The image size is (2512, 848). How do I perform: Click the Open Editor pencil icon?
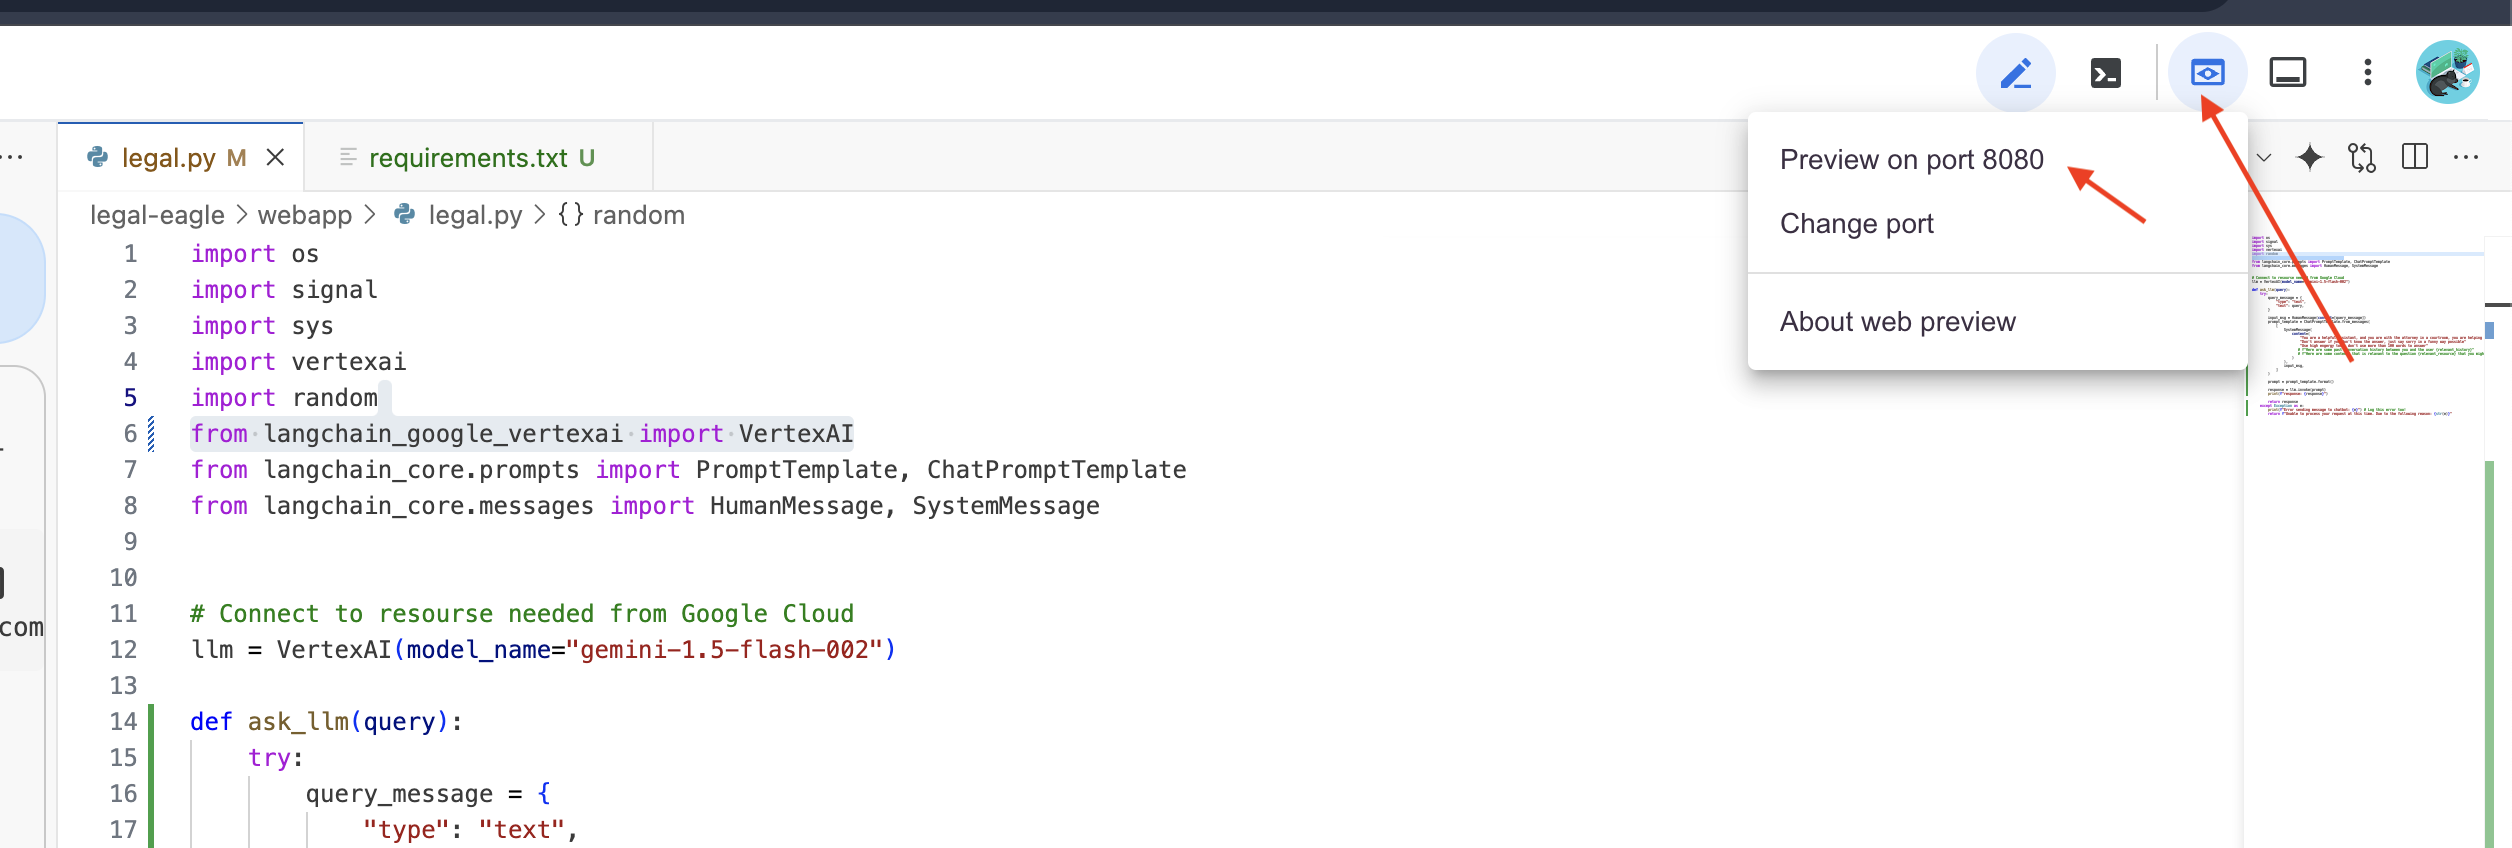(x=2015, y=73)
